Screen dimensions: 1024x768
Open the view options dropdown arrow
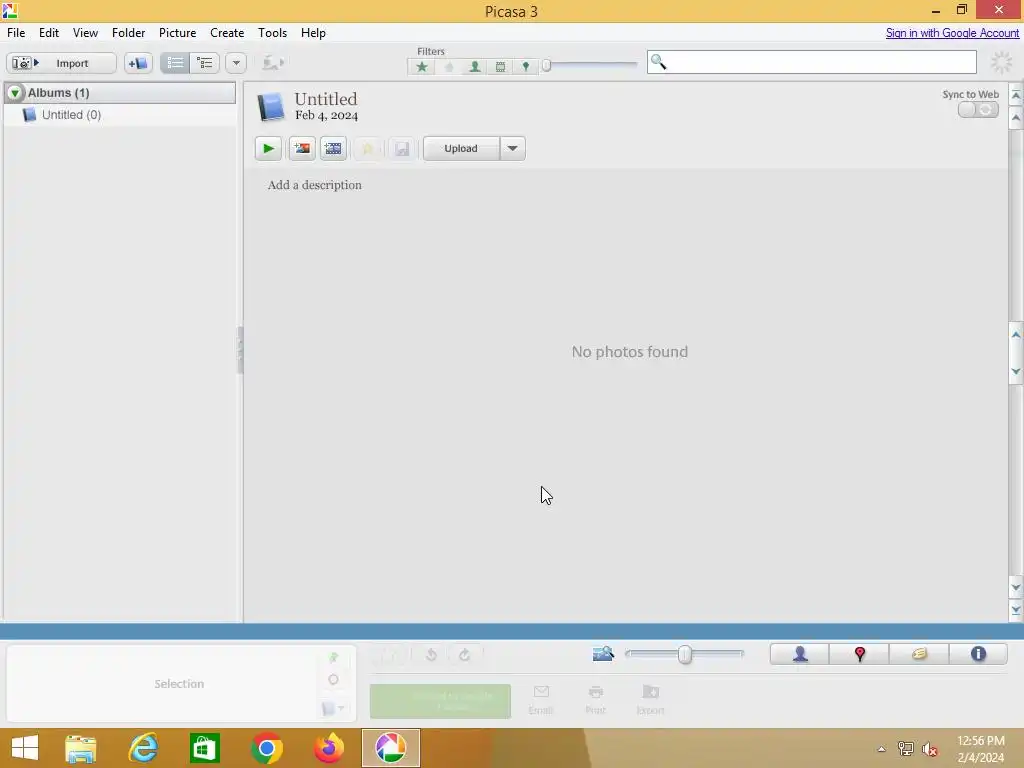[x=236, y=63]
